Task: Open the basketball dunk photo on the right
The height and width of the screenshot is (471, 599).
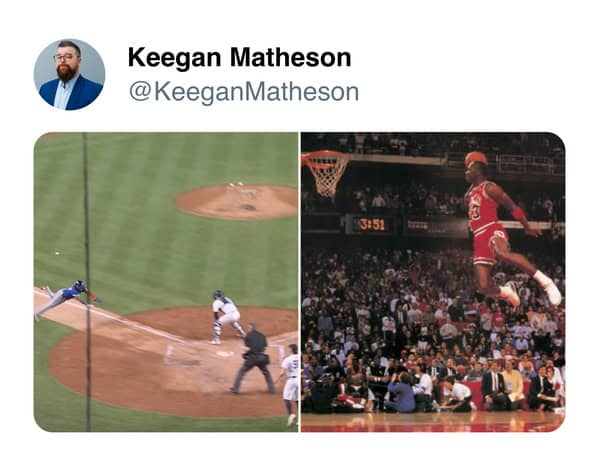Action: click(x=433, y=282)
